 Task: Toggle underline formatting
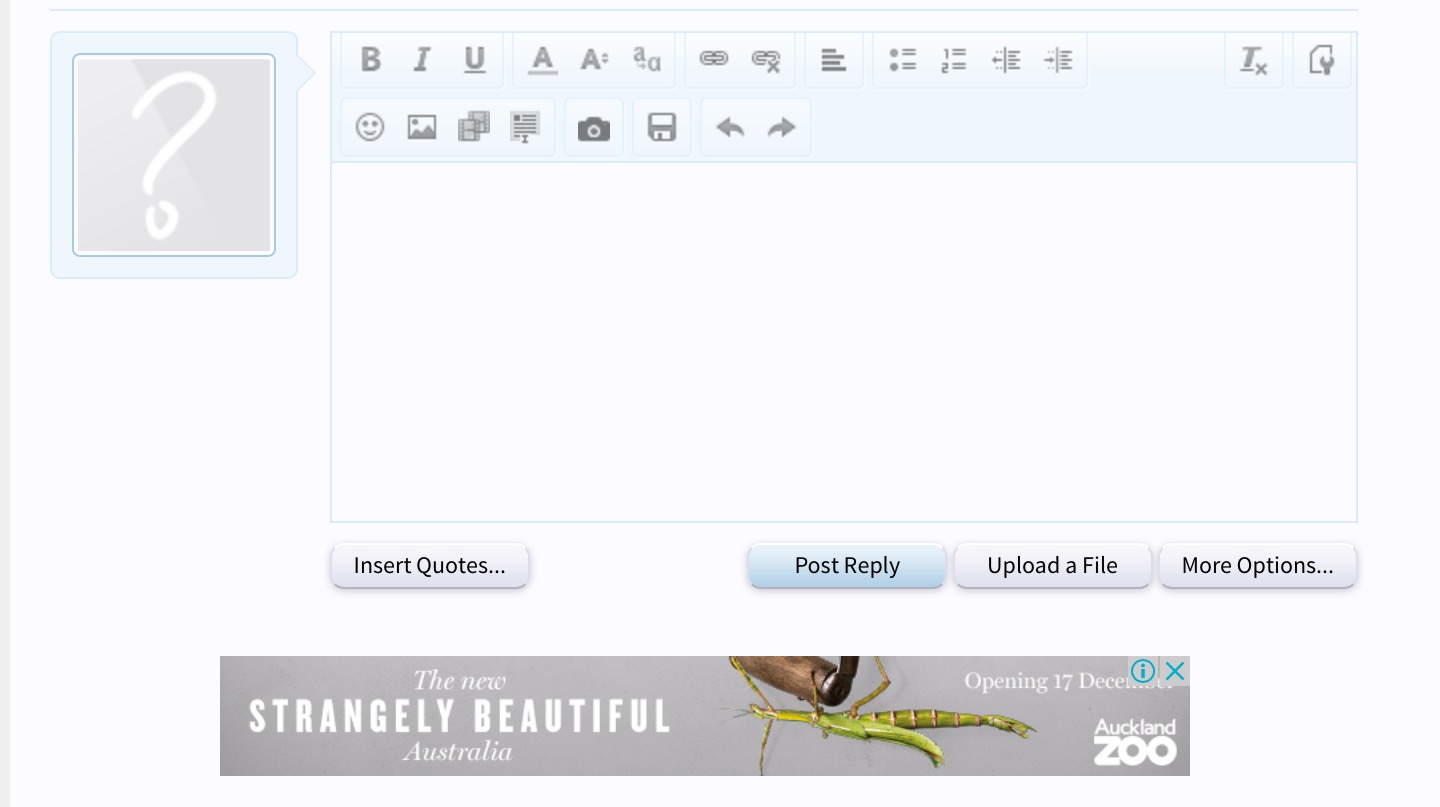[474, 60]
